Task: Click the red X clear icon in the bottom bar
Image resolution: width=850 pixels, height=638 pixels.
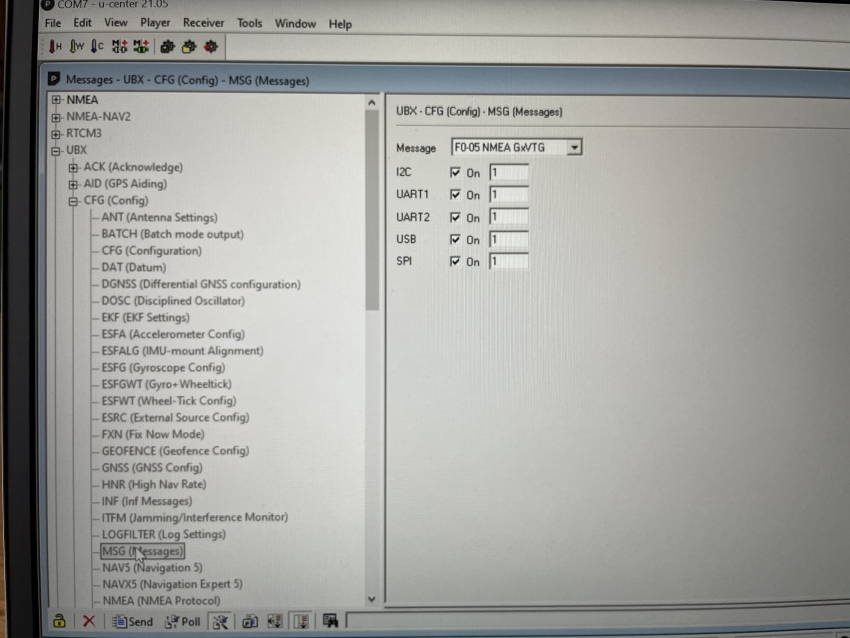Action: [89, 621]
